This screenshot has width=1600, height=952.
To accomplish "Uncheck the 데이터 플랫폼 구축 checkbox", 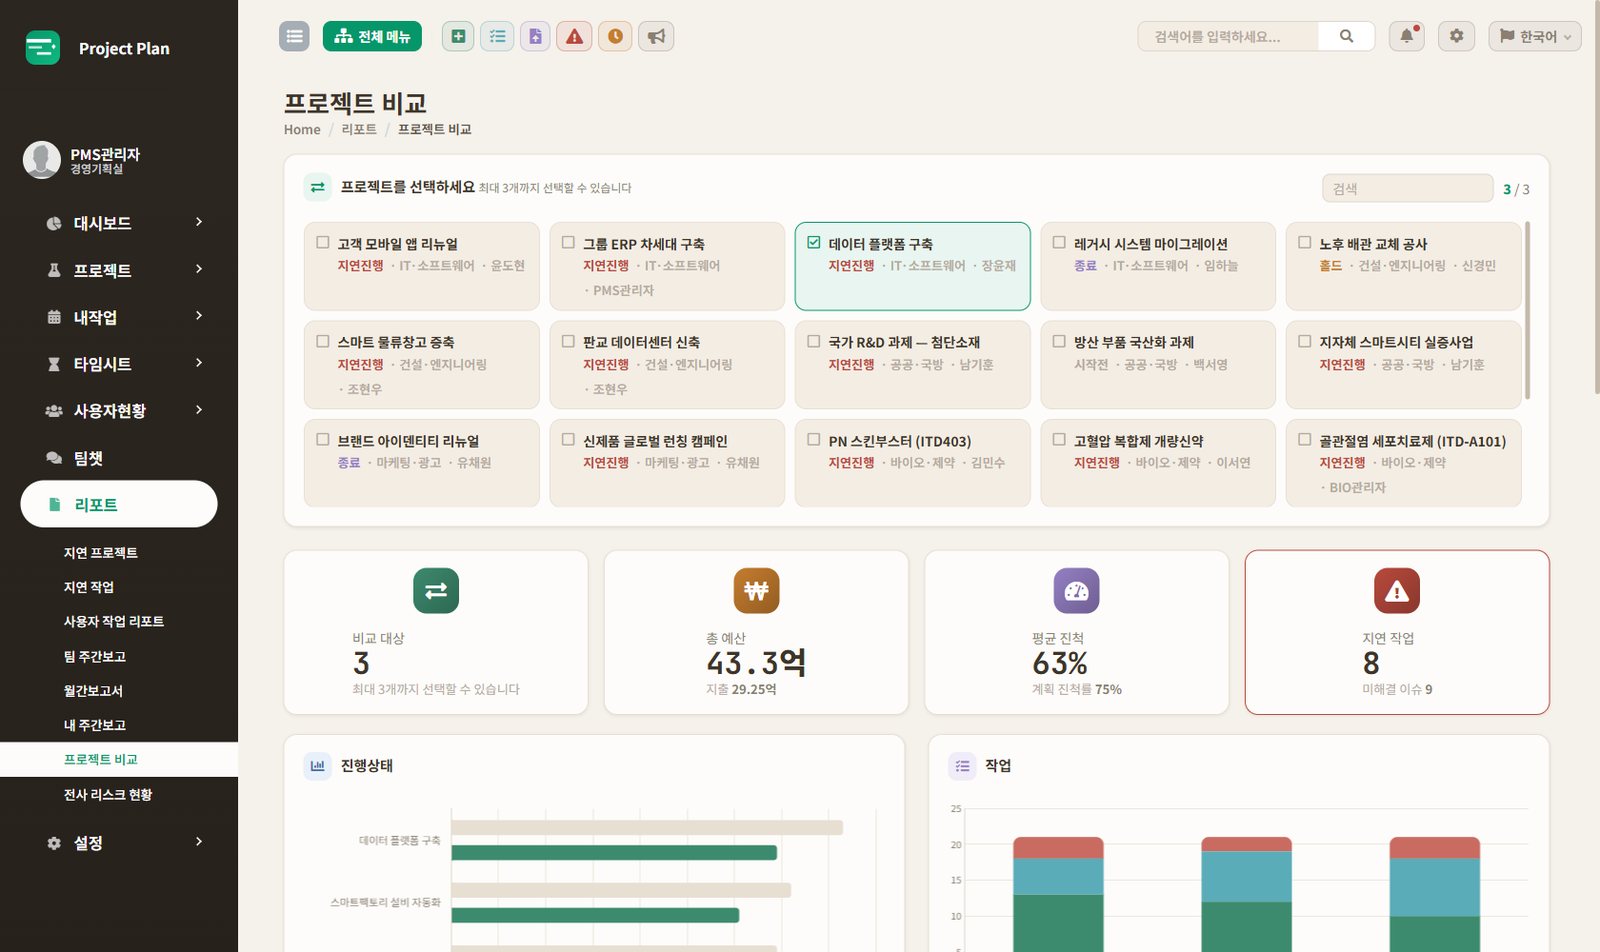I will 814,242.
